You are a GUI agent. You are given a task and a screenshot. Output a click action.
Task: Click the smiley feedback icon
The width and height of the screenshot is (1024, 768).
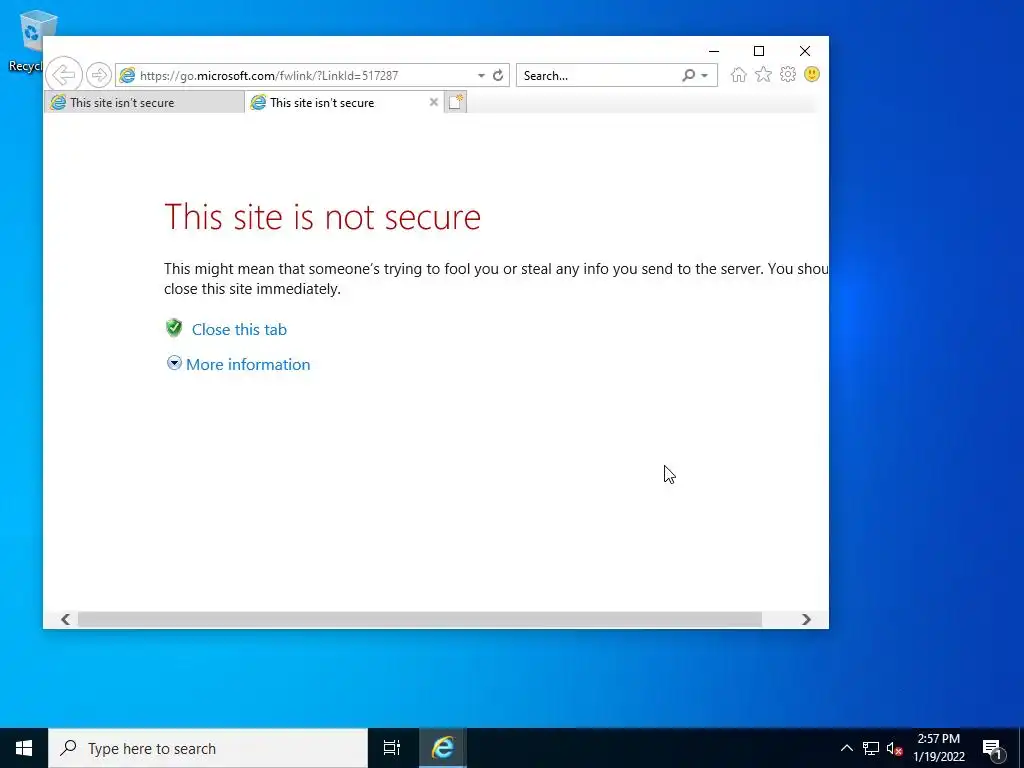[x=812, y=74]
